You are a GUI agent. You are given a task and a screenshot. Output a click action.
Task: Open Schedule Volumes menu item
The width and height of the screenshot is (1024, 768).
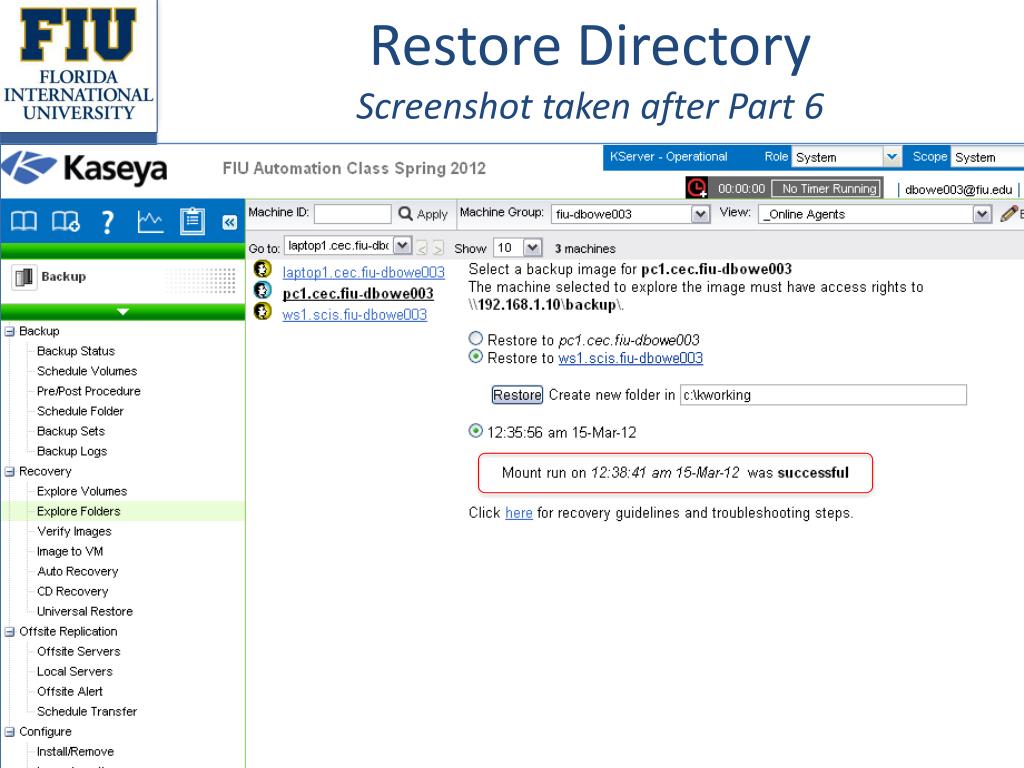pos(87,371)
